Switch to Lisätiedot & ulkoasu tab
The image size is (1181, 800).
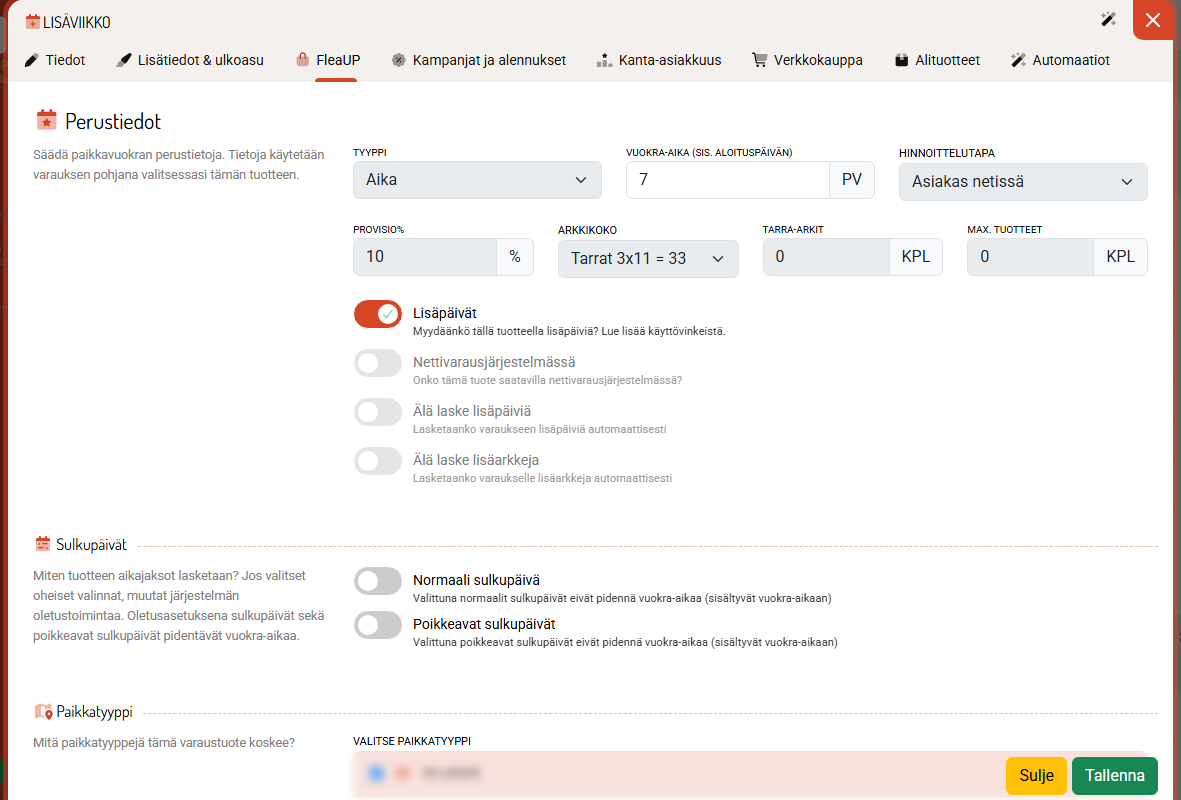tap(190, 60)
